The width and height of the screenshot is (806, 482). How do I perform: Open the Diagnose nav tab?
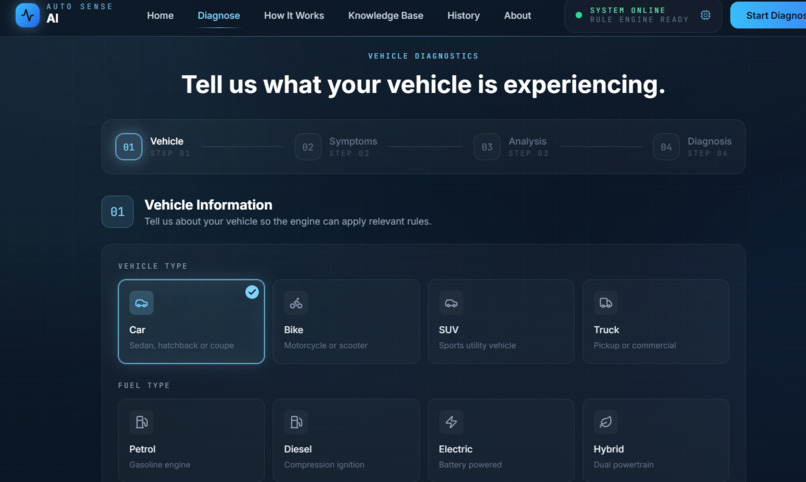pos(218,15)
